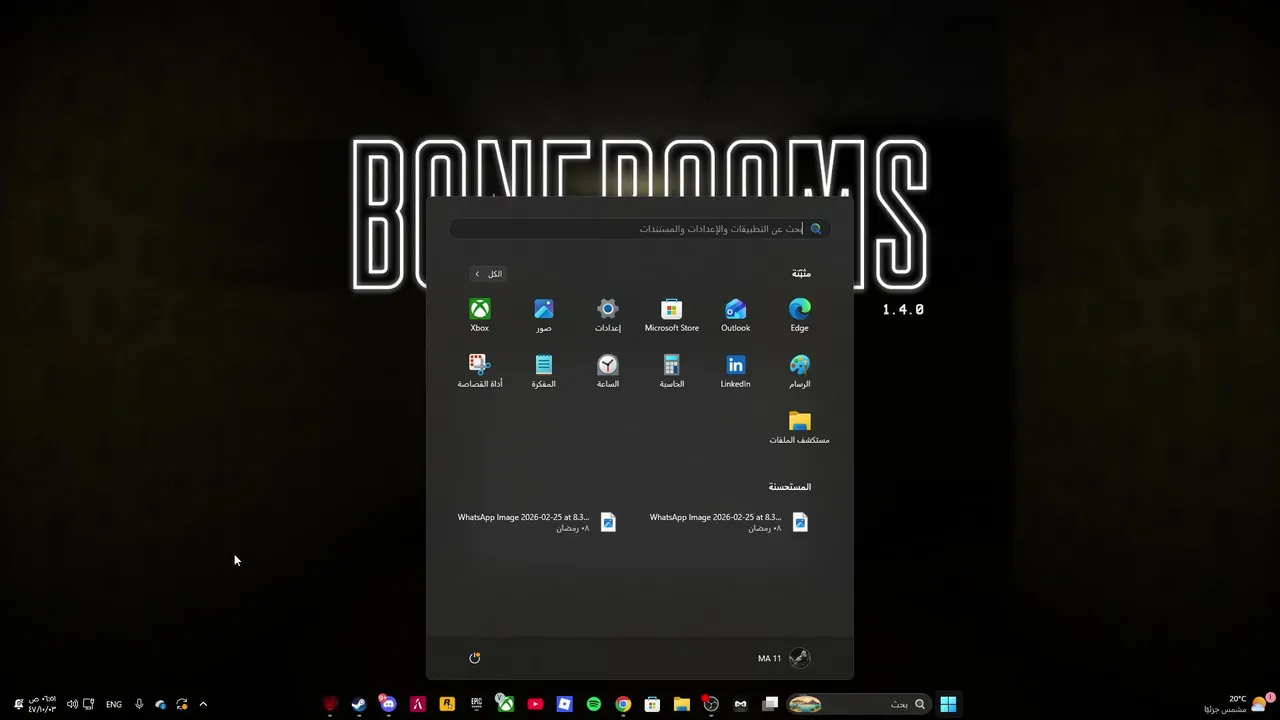Viewport: 1280px width, 720px height.
Task: Open Snipping Tool (أداة القصاصة)
Action: (x=480, y=371)
